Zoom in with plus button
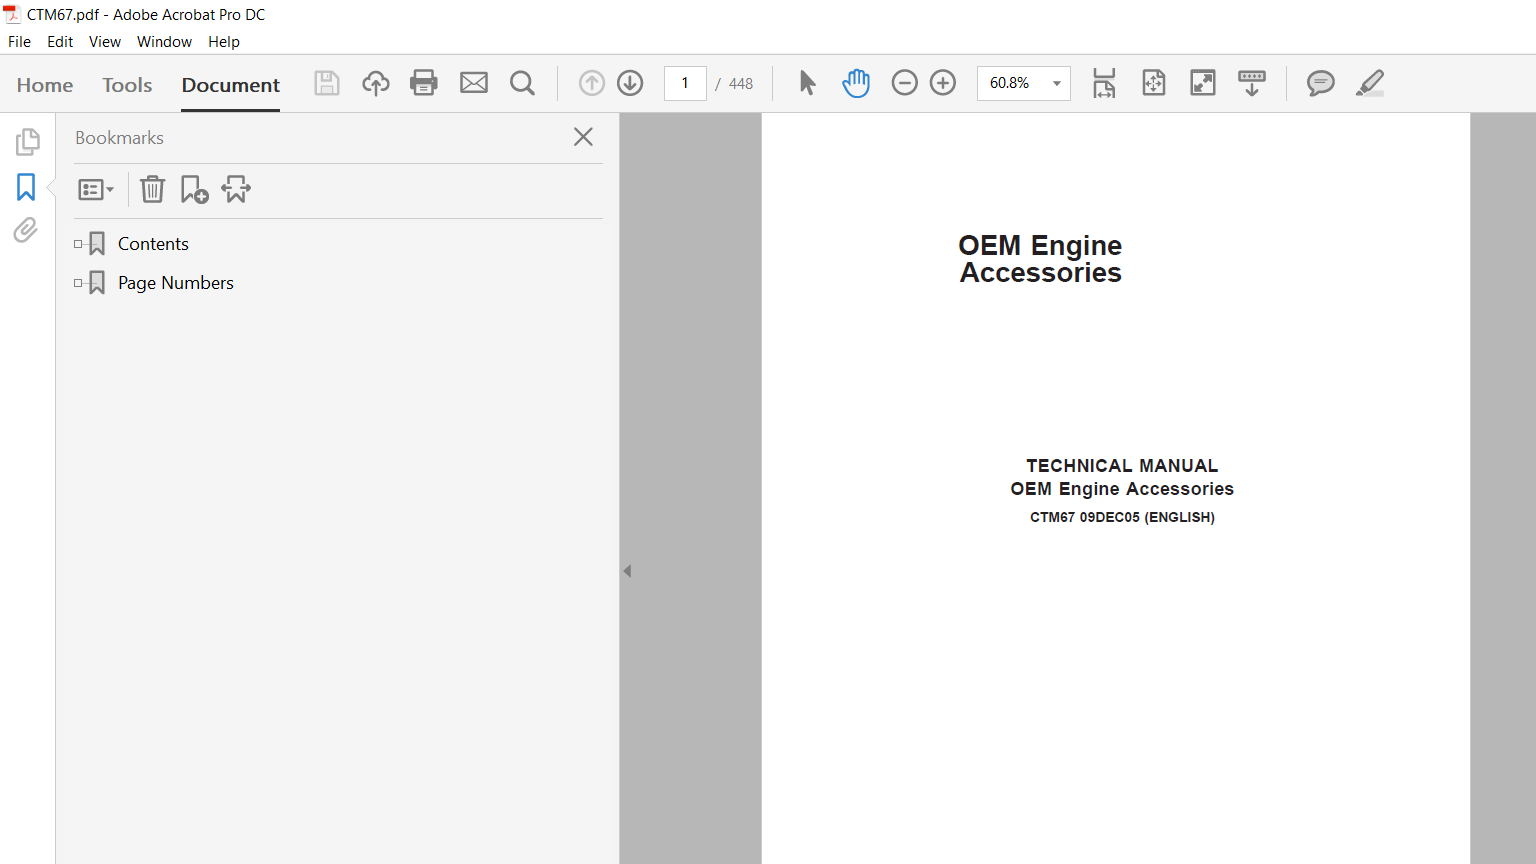 point(943,83)
